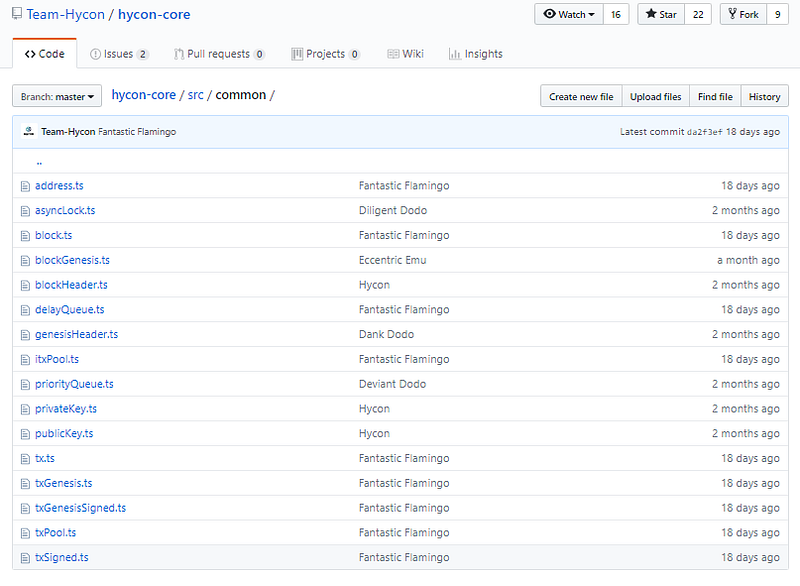This screenshot has height=586, width=800.
Task: Click file icon next to blockHeader.ts
Action: click(26, 285)
